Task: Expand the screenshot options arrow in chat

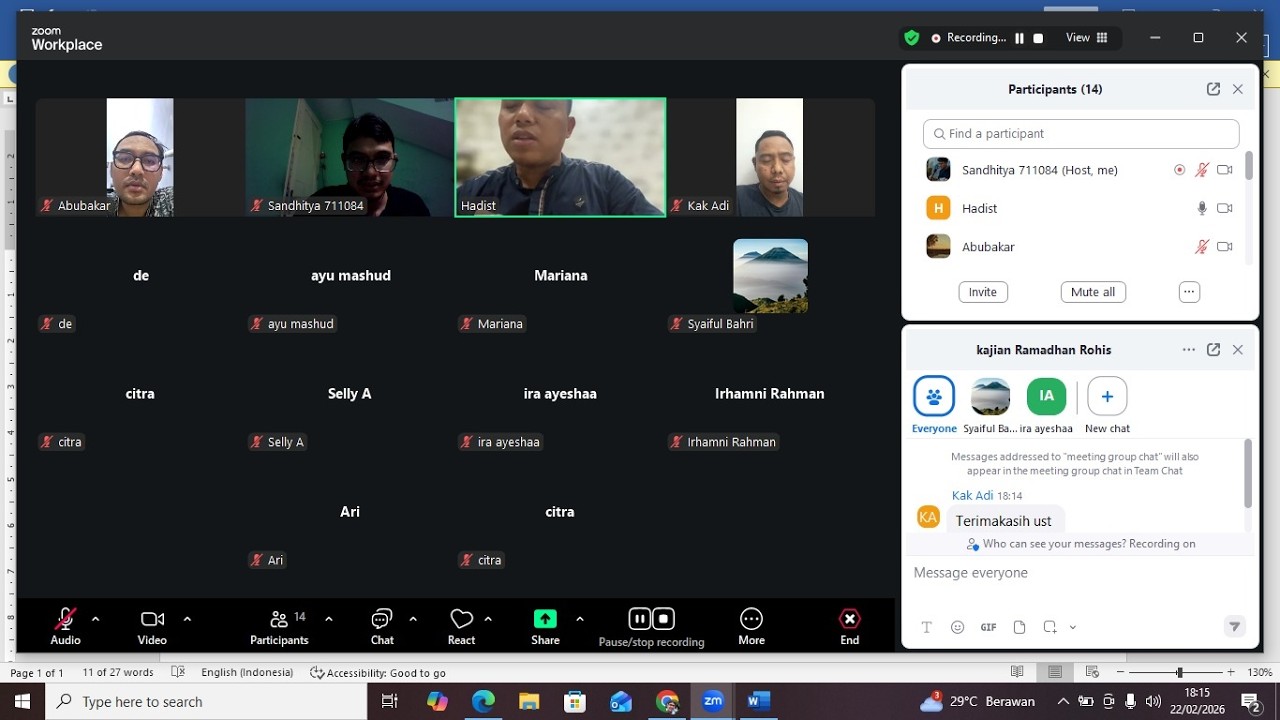Action: tap(1073, 628)
